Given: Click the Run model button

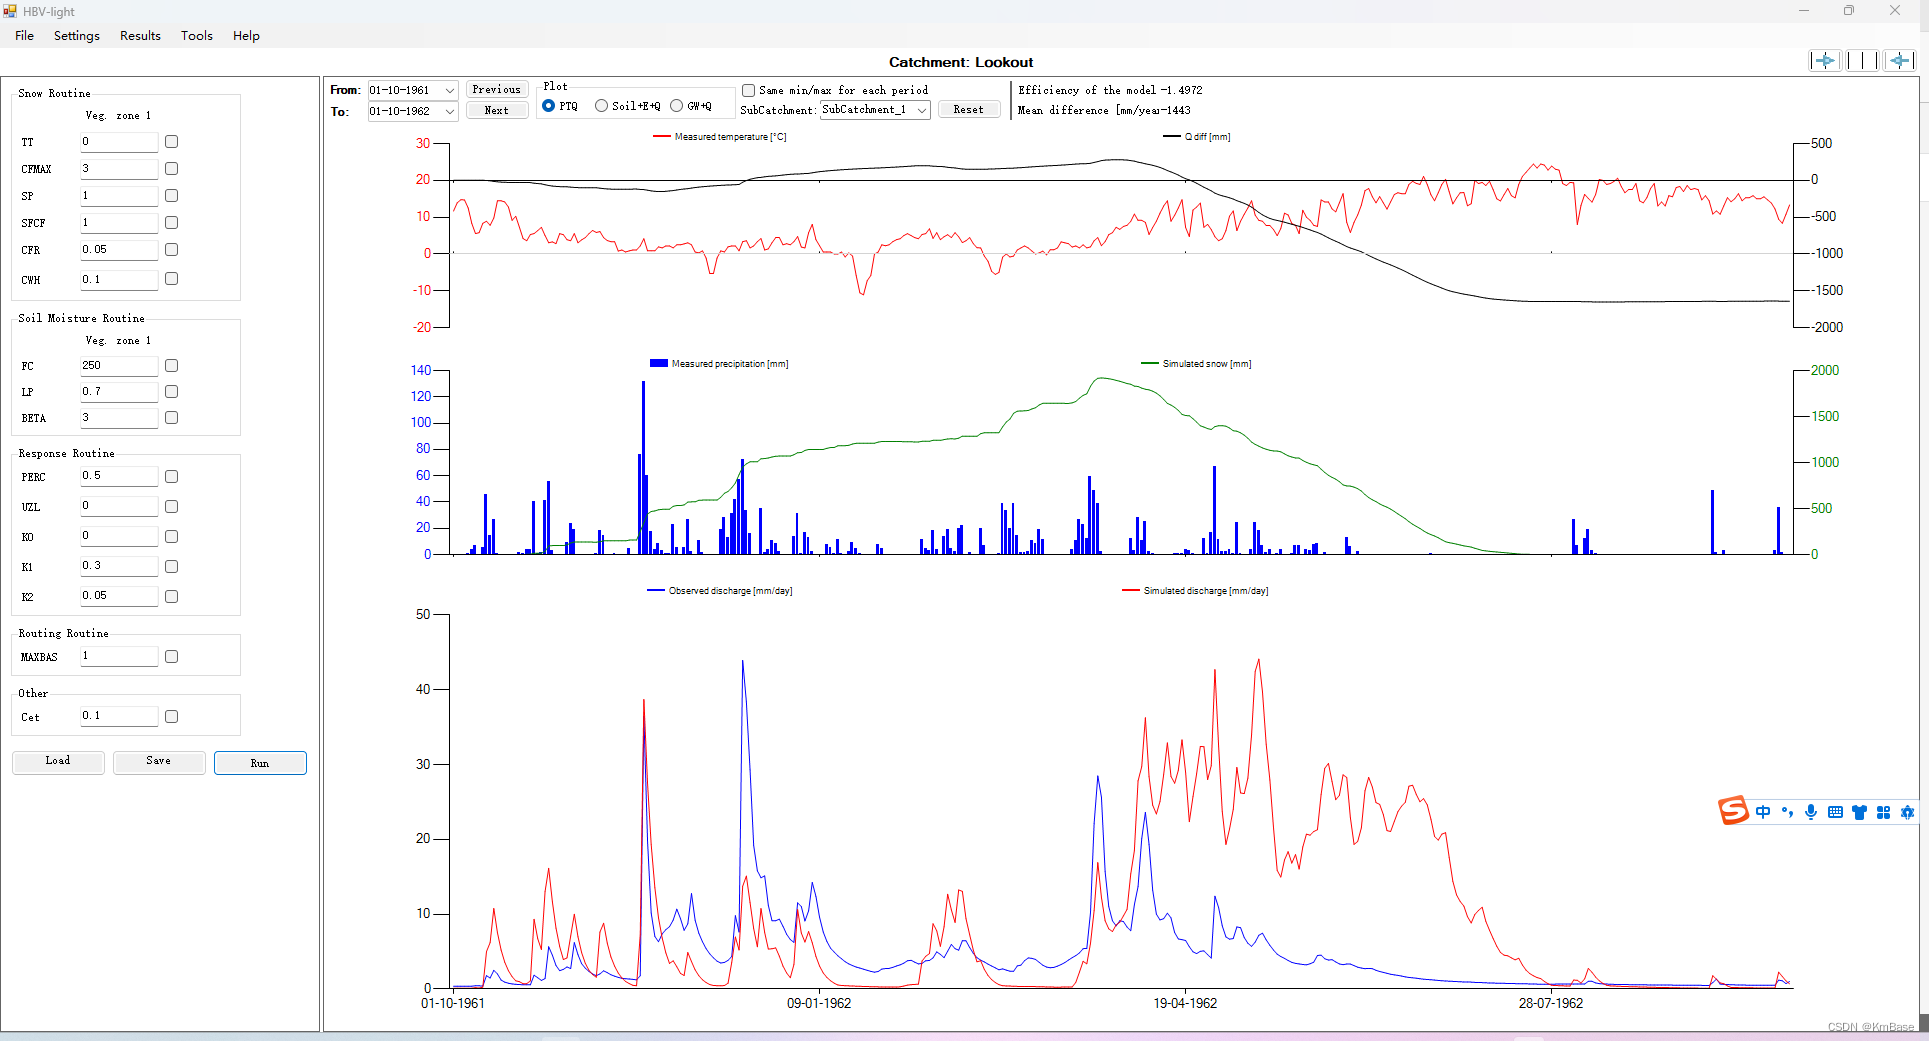Looking at the screenshot, I should pyautogui.click(x=260, y=763).
